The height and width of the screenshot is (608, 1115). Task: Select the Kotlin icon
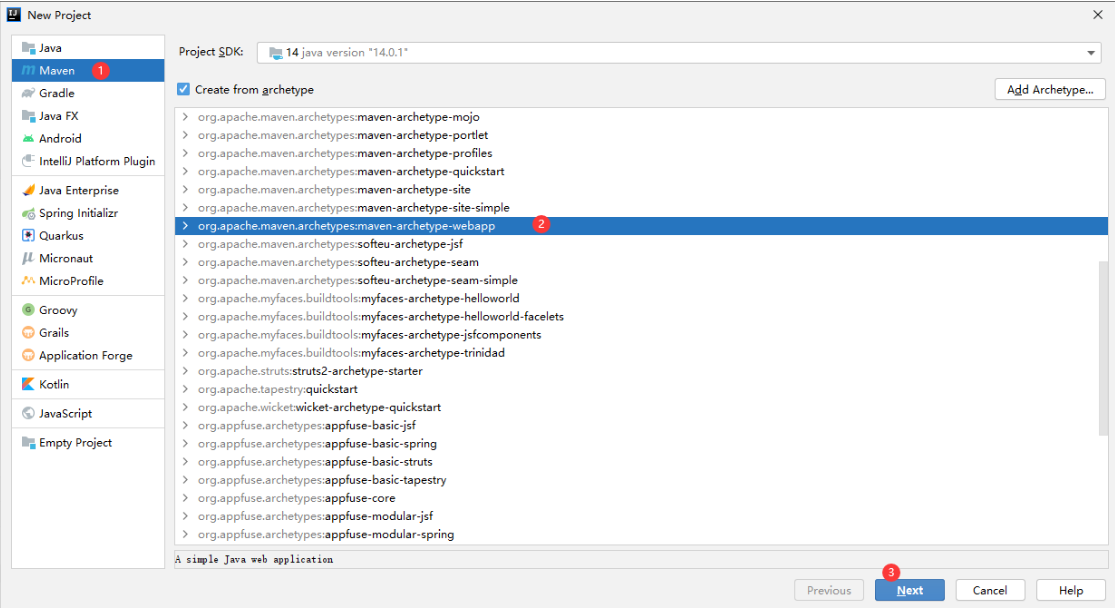(x=28, y=384)
